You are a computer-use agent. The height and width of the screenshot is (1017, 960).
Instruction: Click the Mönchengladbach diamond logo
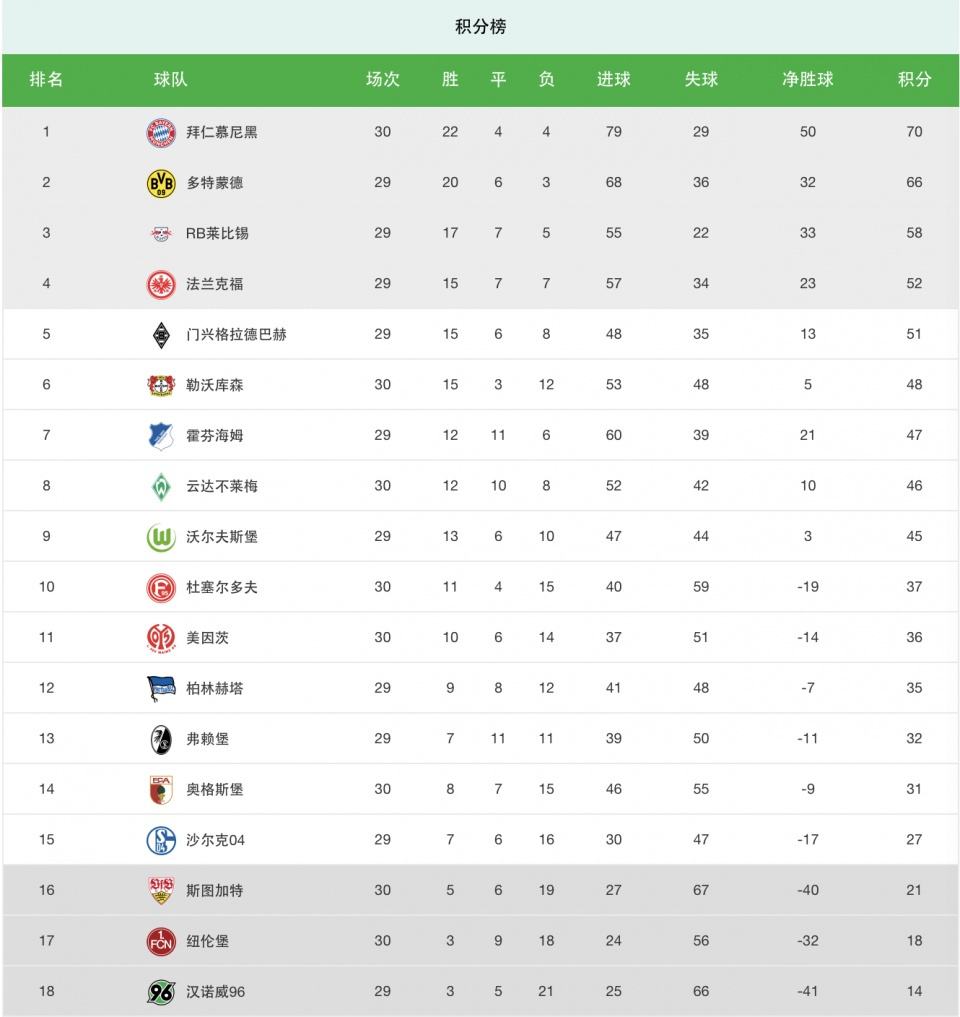tap(161, 335)
